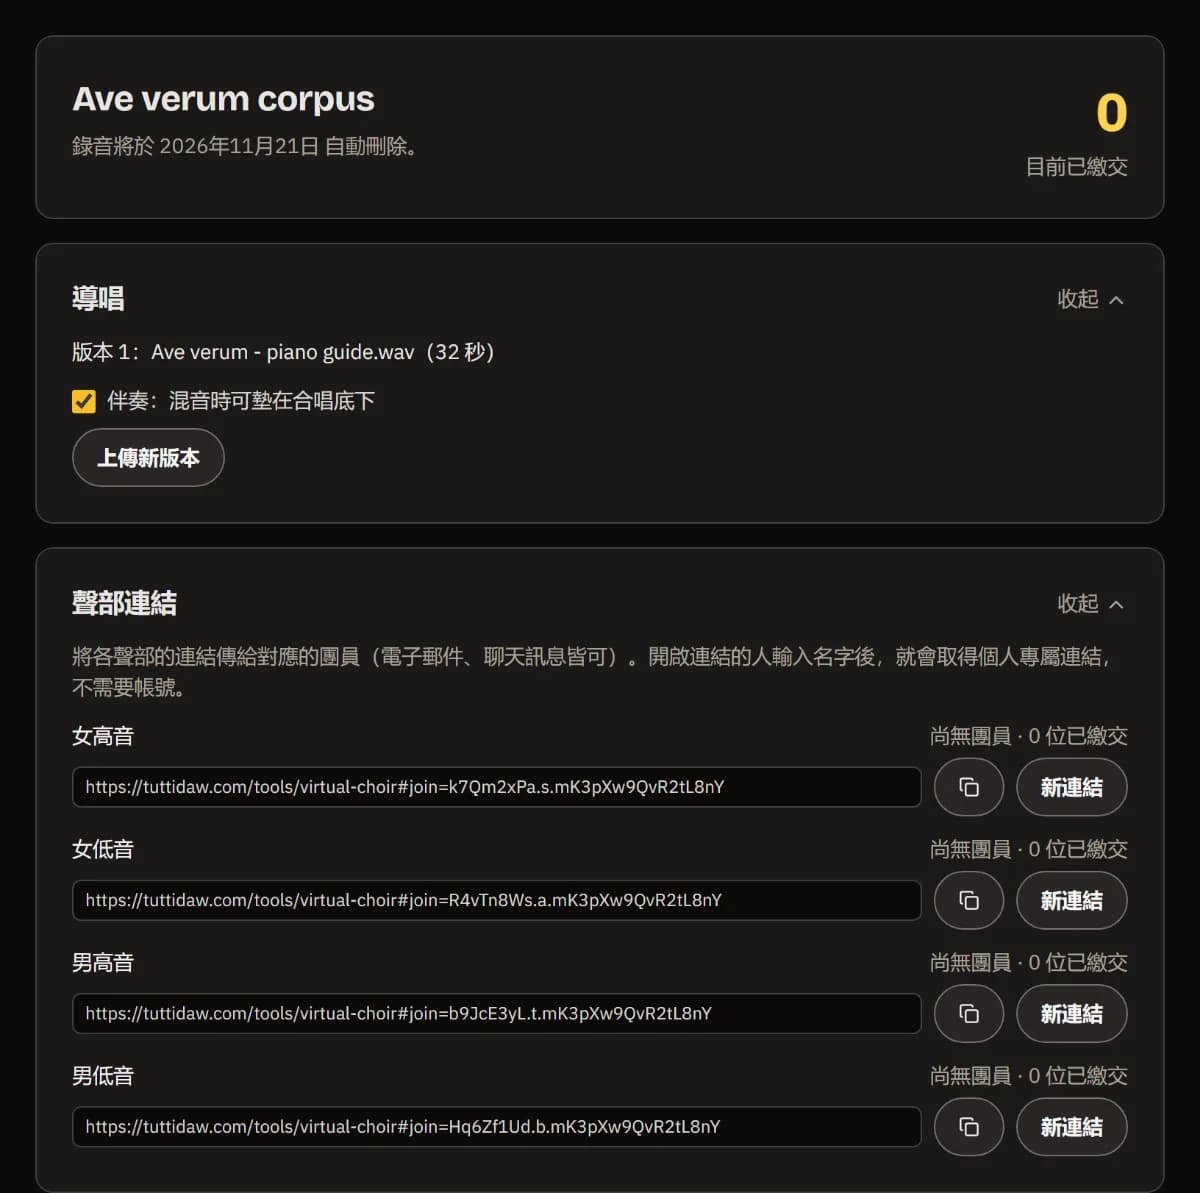
Task: Generate a new link for 女高音
Action: (x=1072, y=787)
